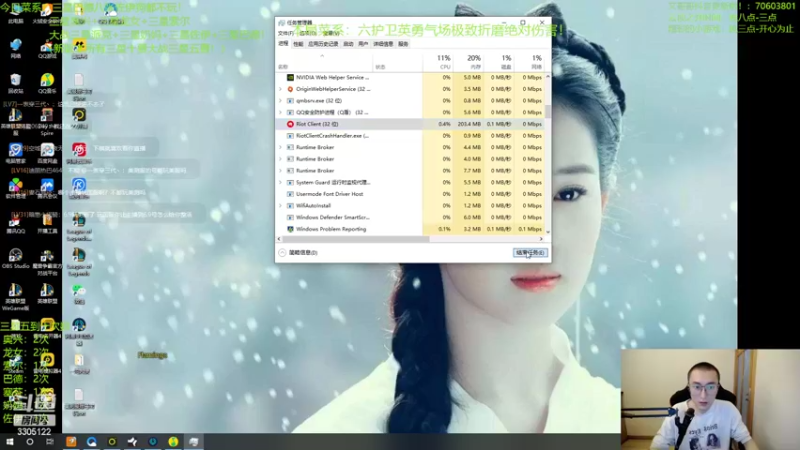The width and height of the screenshot is (800, 450).
Task: Open the Windows Start menu
Action: tap(9, 442)
